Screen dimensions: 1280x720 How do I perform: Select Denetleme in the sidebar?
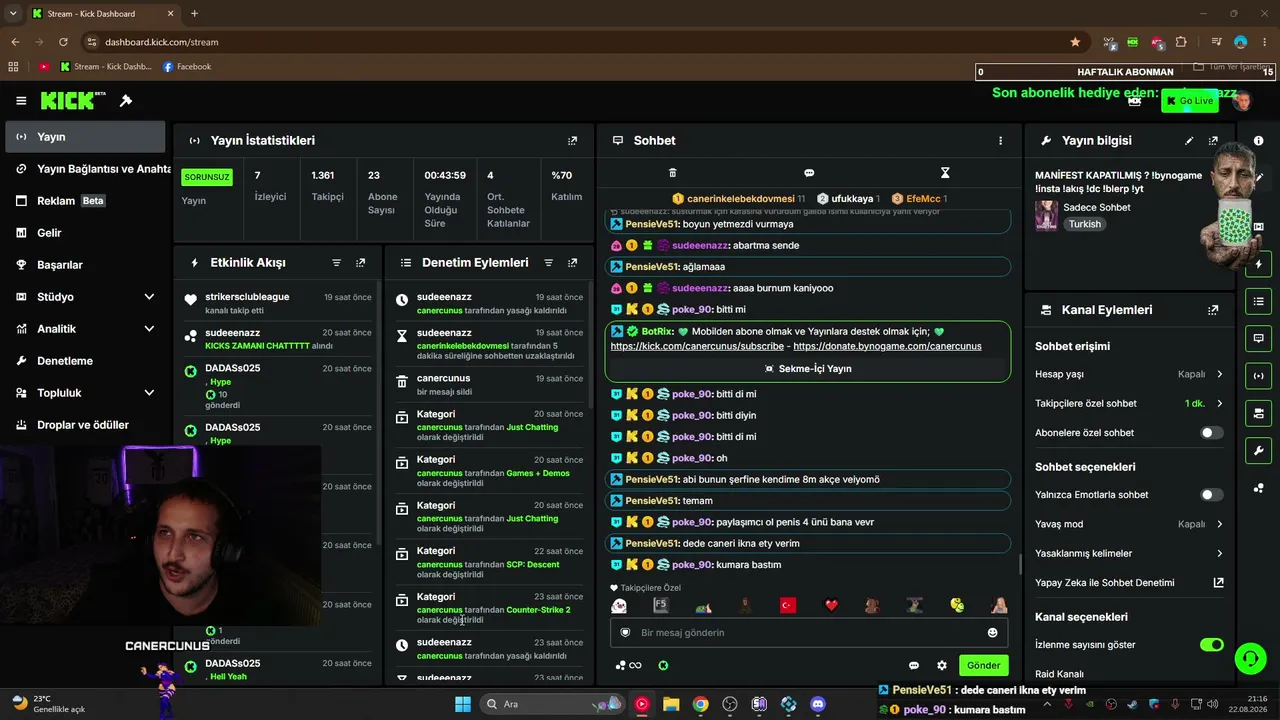(85, 361)
